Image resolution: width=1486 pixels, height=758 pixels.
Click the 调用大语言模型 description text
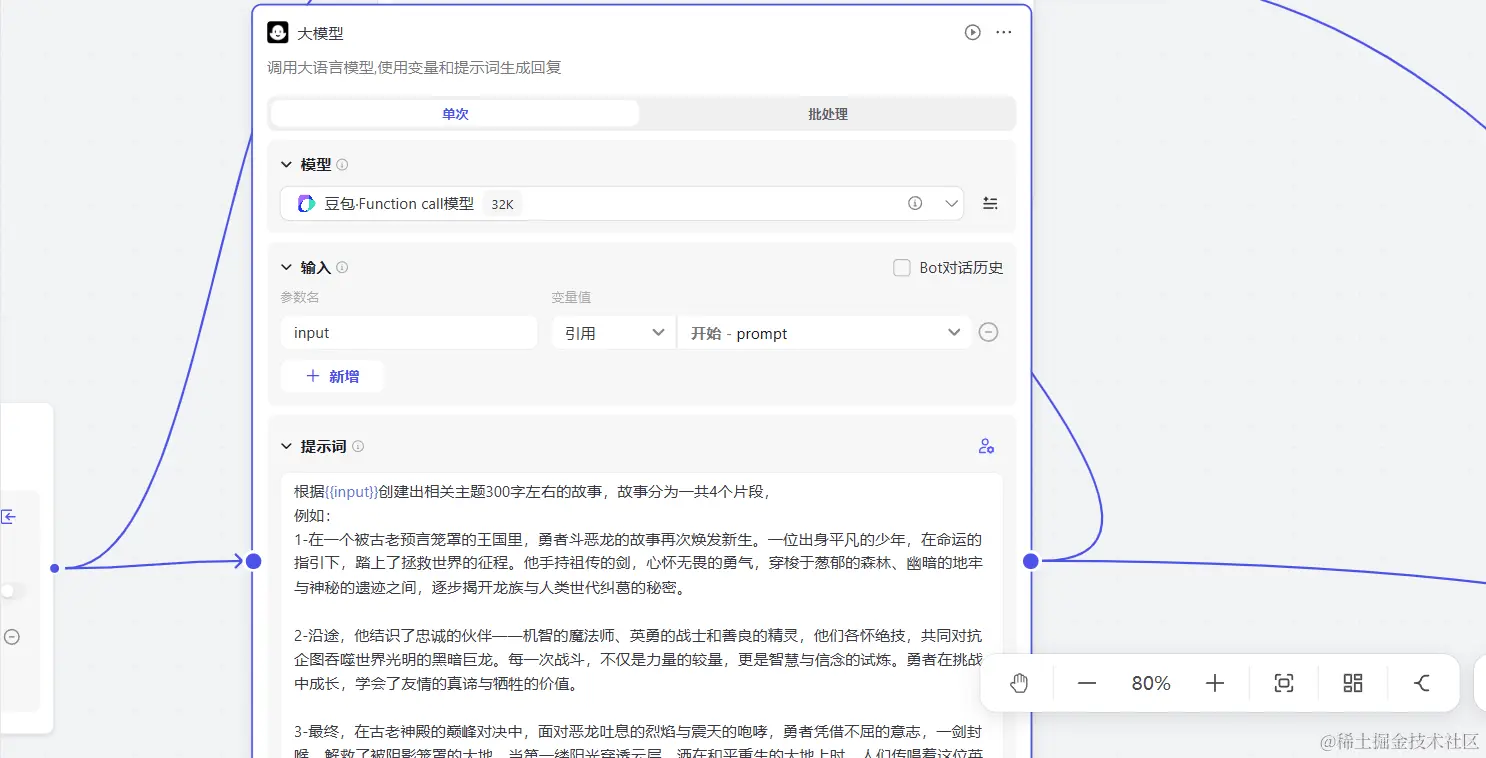[414, 67]
